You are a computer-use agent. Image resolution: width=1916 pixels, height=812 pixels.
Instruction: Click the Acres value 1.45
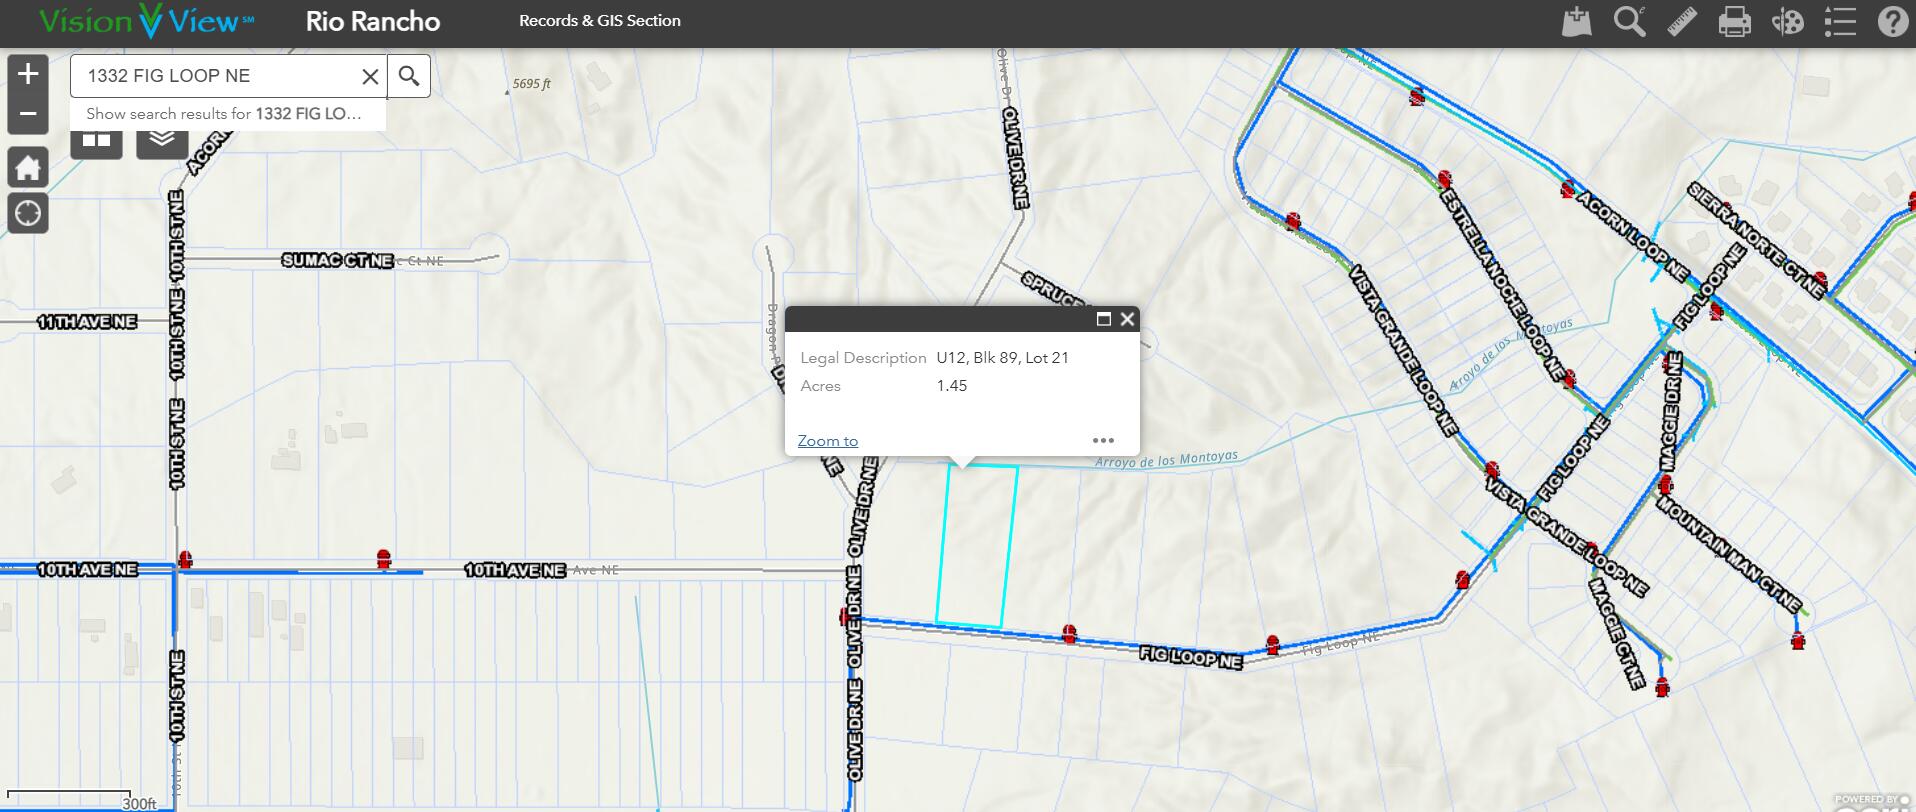952,386
